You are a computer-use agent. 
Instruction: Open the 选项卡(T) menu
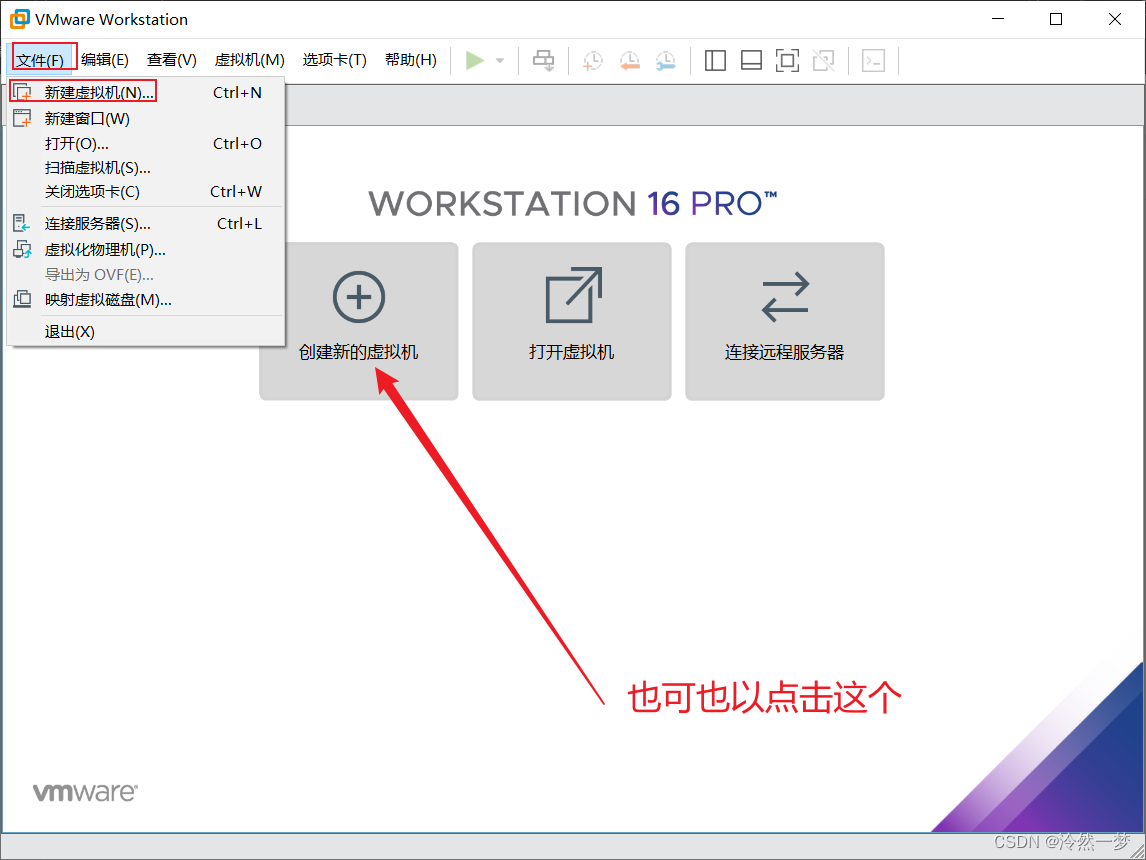pyautogui.click(x=335, y=60)
